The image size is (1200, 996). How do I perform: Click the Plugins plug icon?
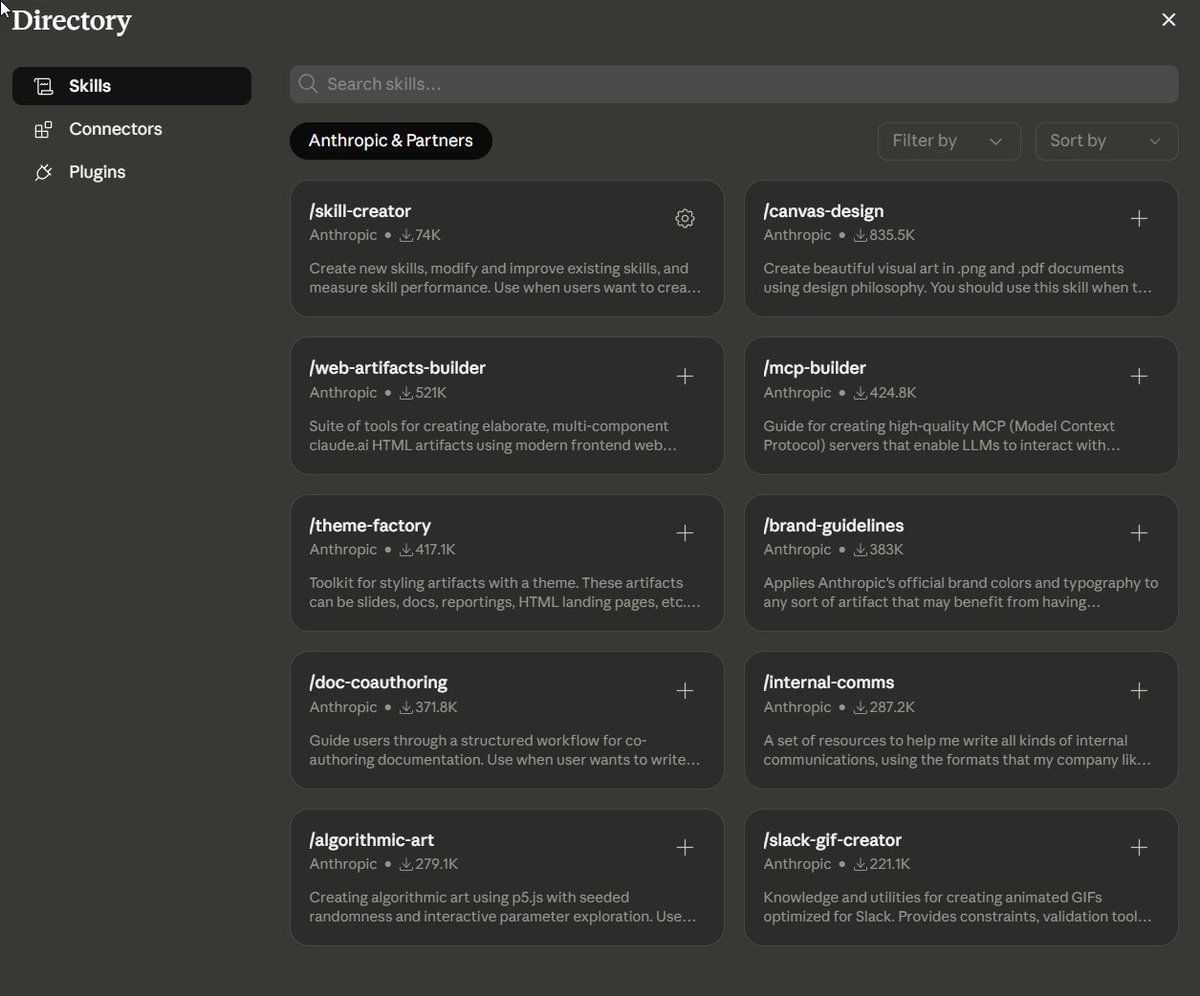[x=43, y=172]
